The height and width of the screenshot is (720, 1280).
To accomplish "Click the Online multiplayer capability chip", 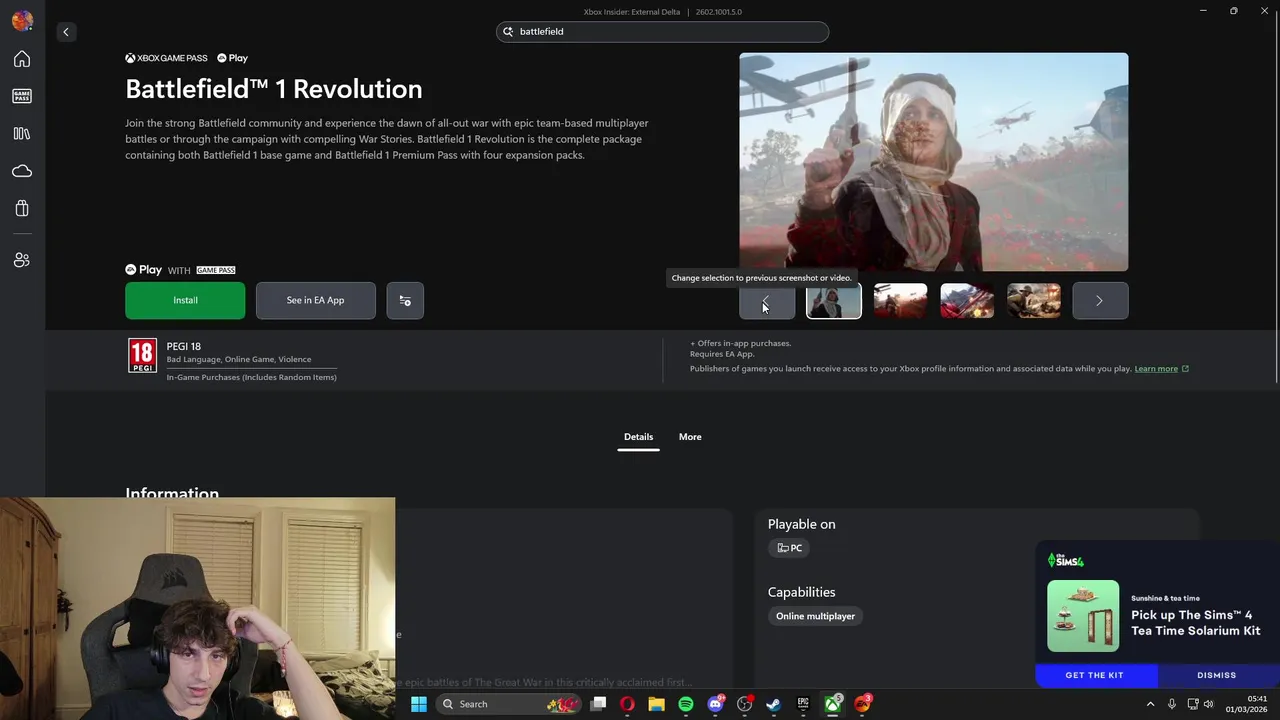I will coord(815,616).
